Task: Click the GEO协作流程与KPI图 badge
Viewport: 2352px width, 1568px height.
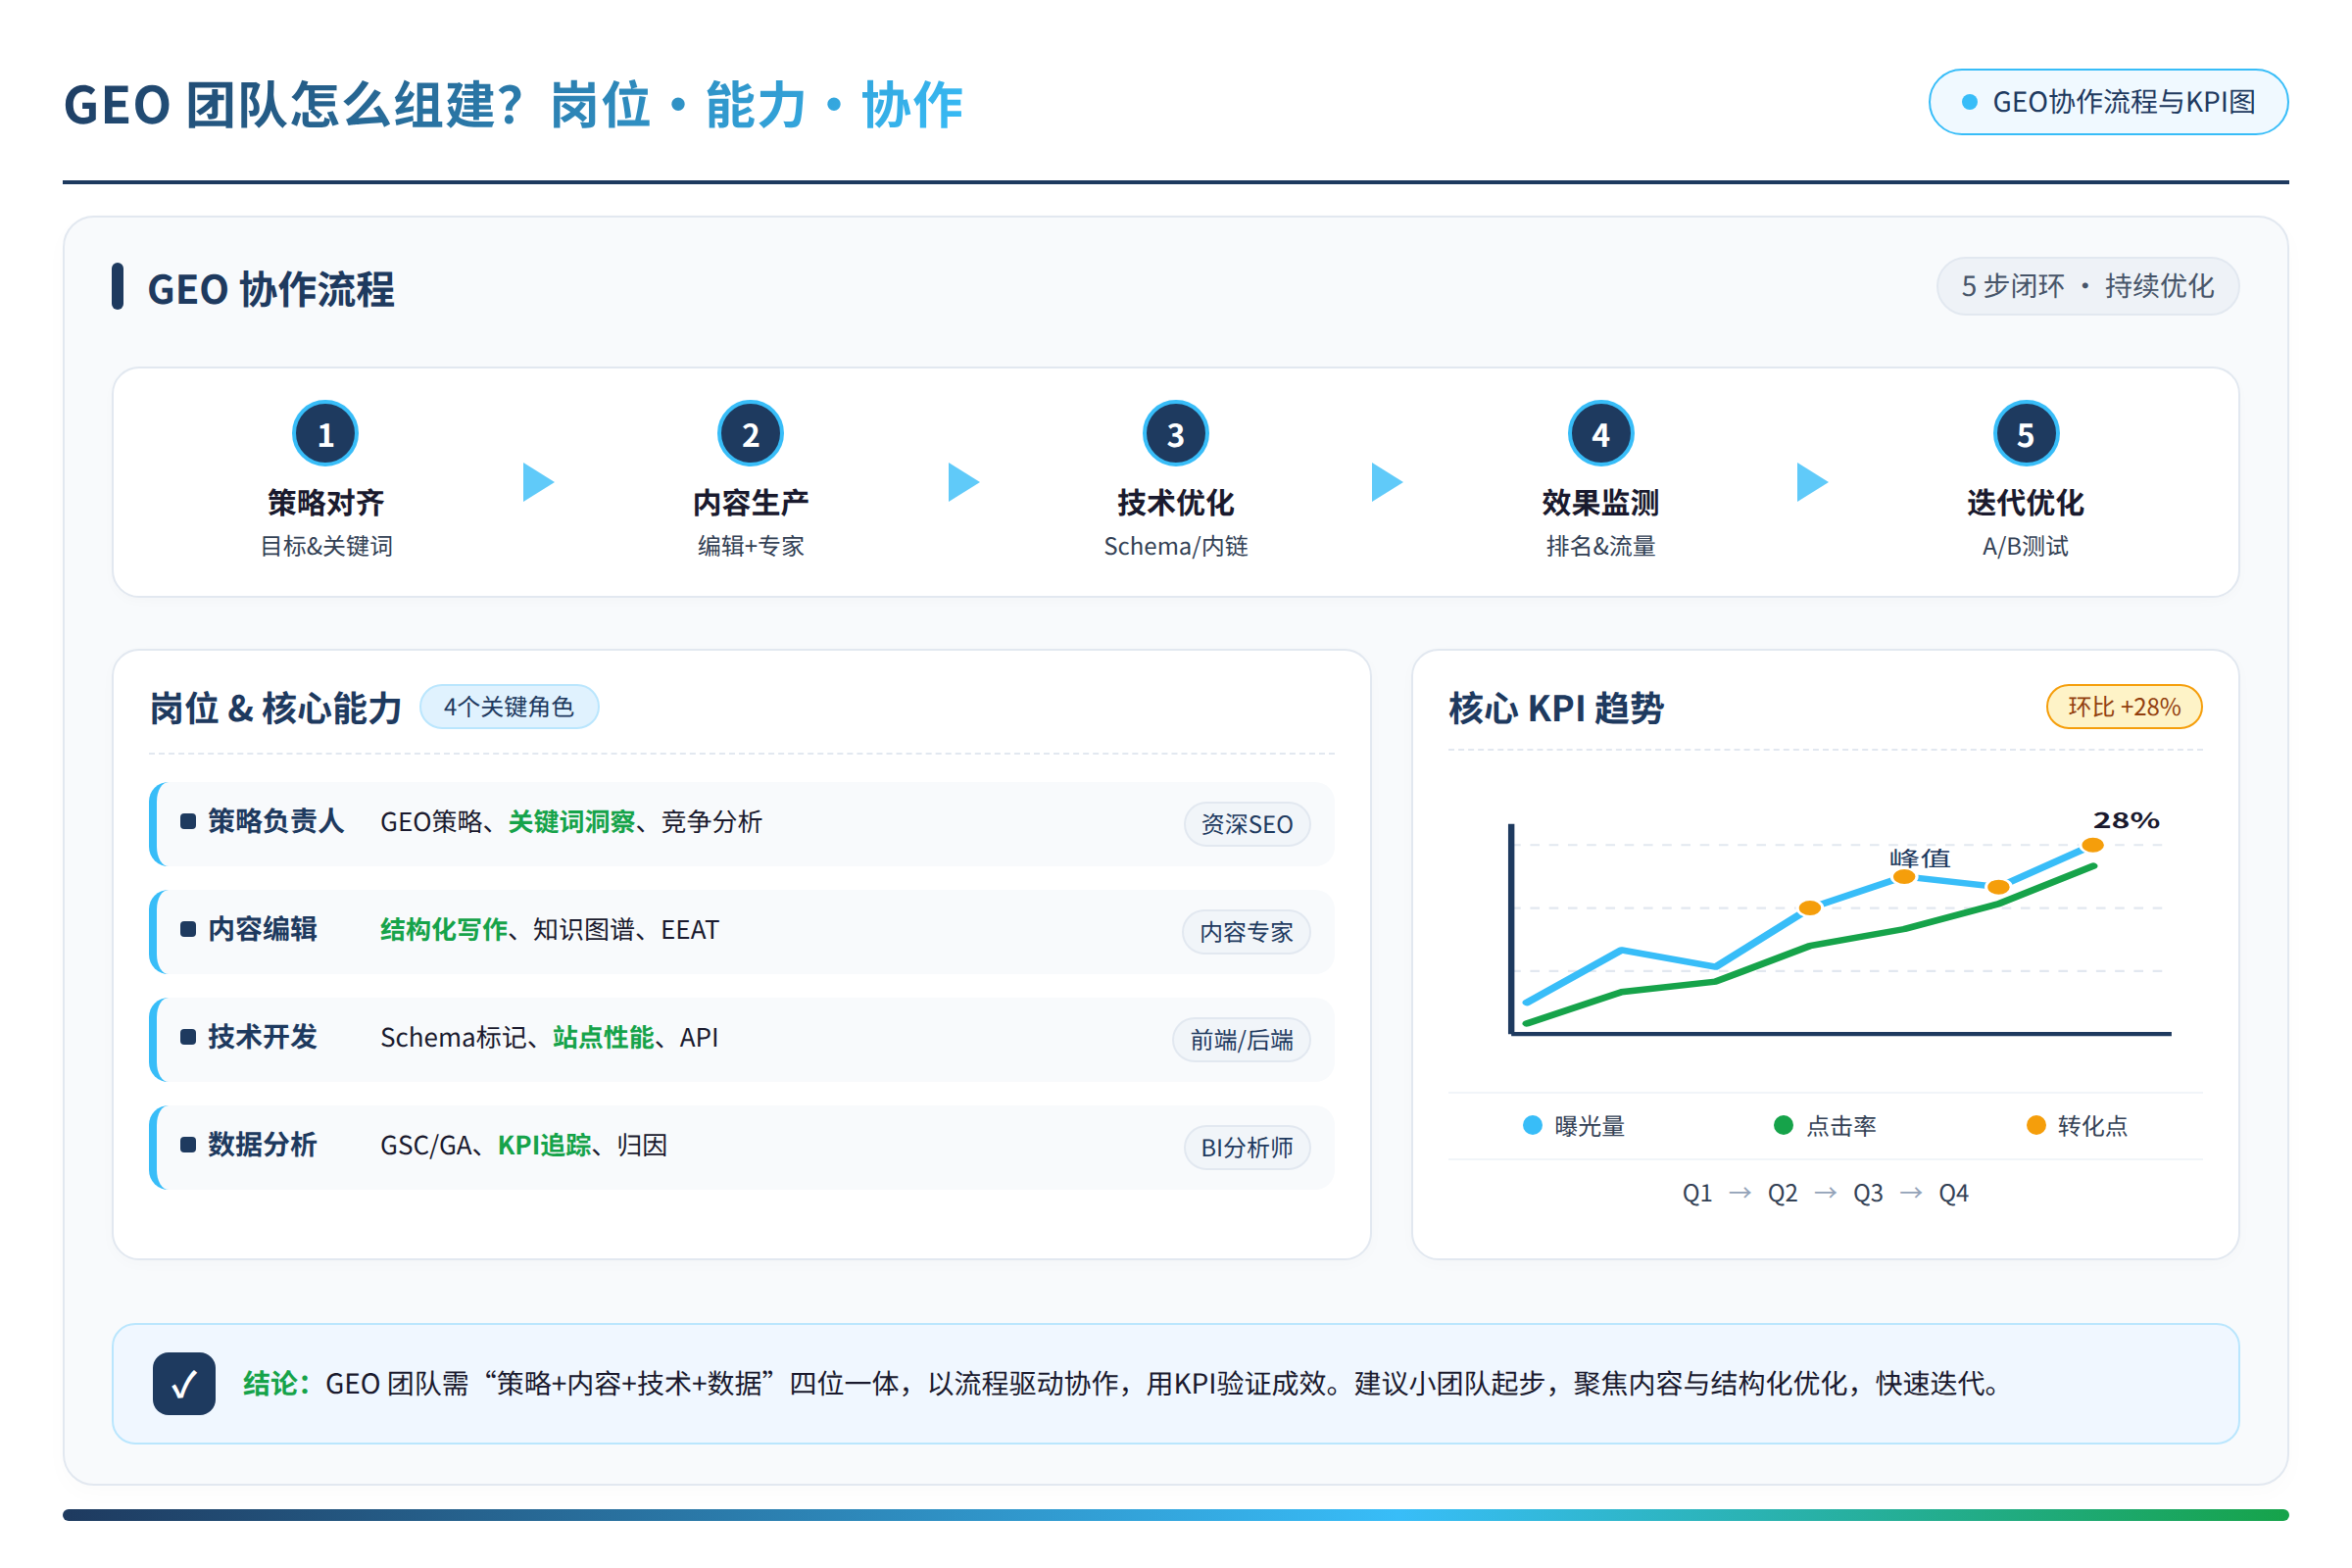Action: coord(2108,102)
